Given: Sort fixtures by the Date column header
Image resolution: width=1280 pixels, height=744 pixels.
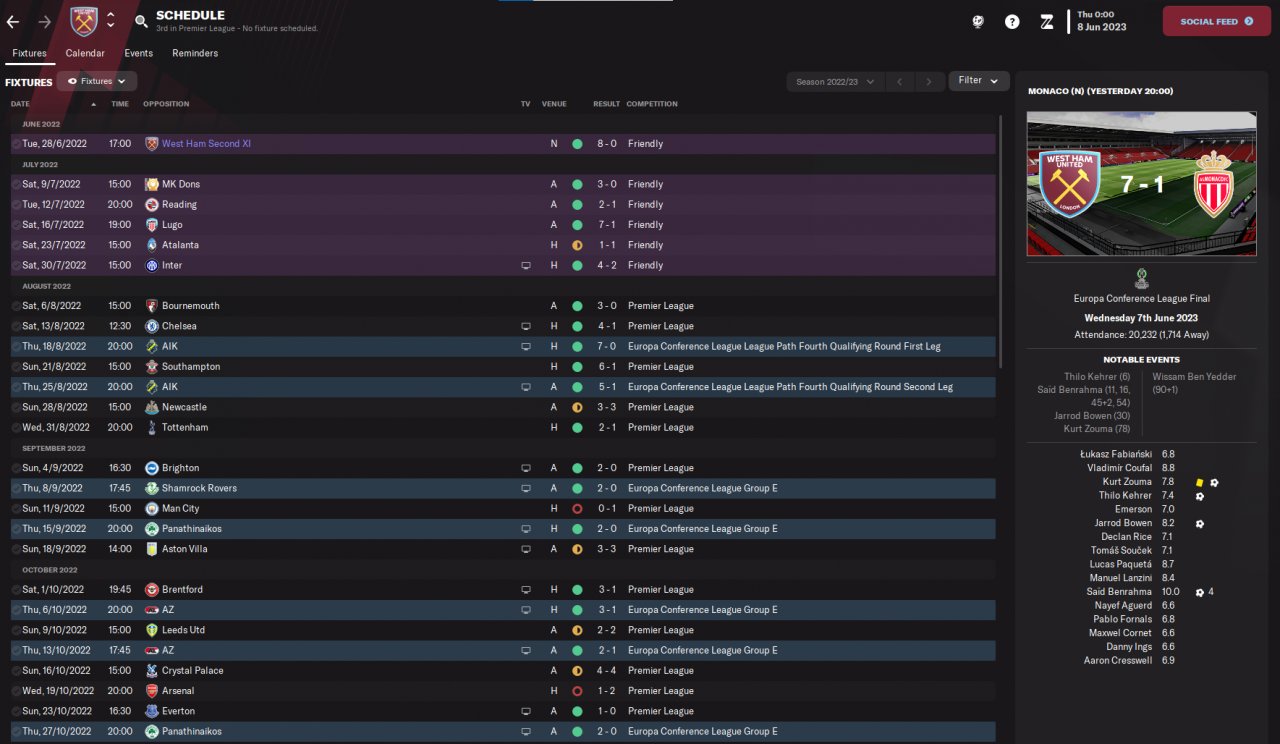Looking at the screenshot, I should [20, 104].
